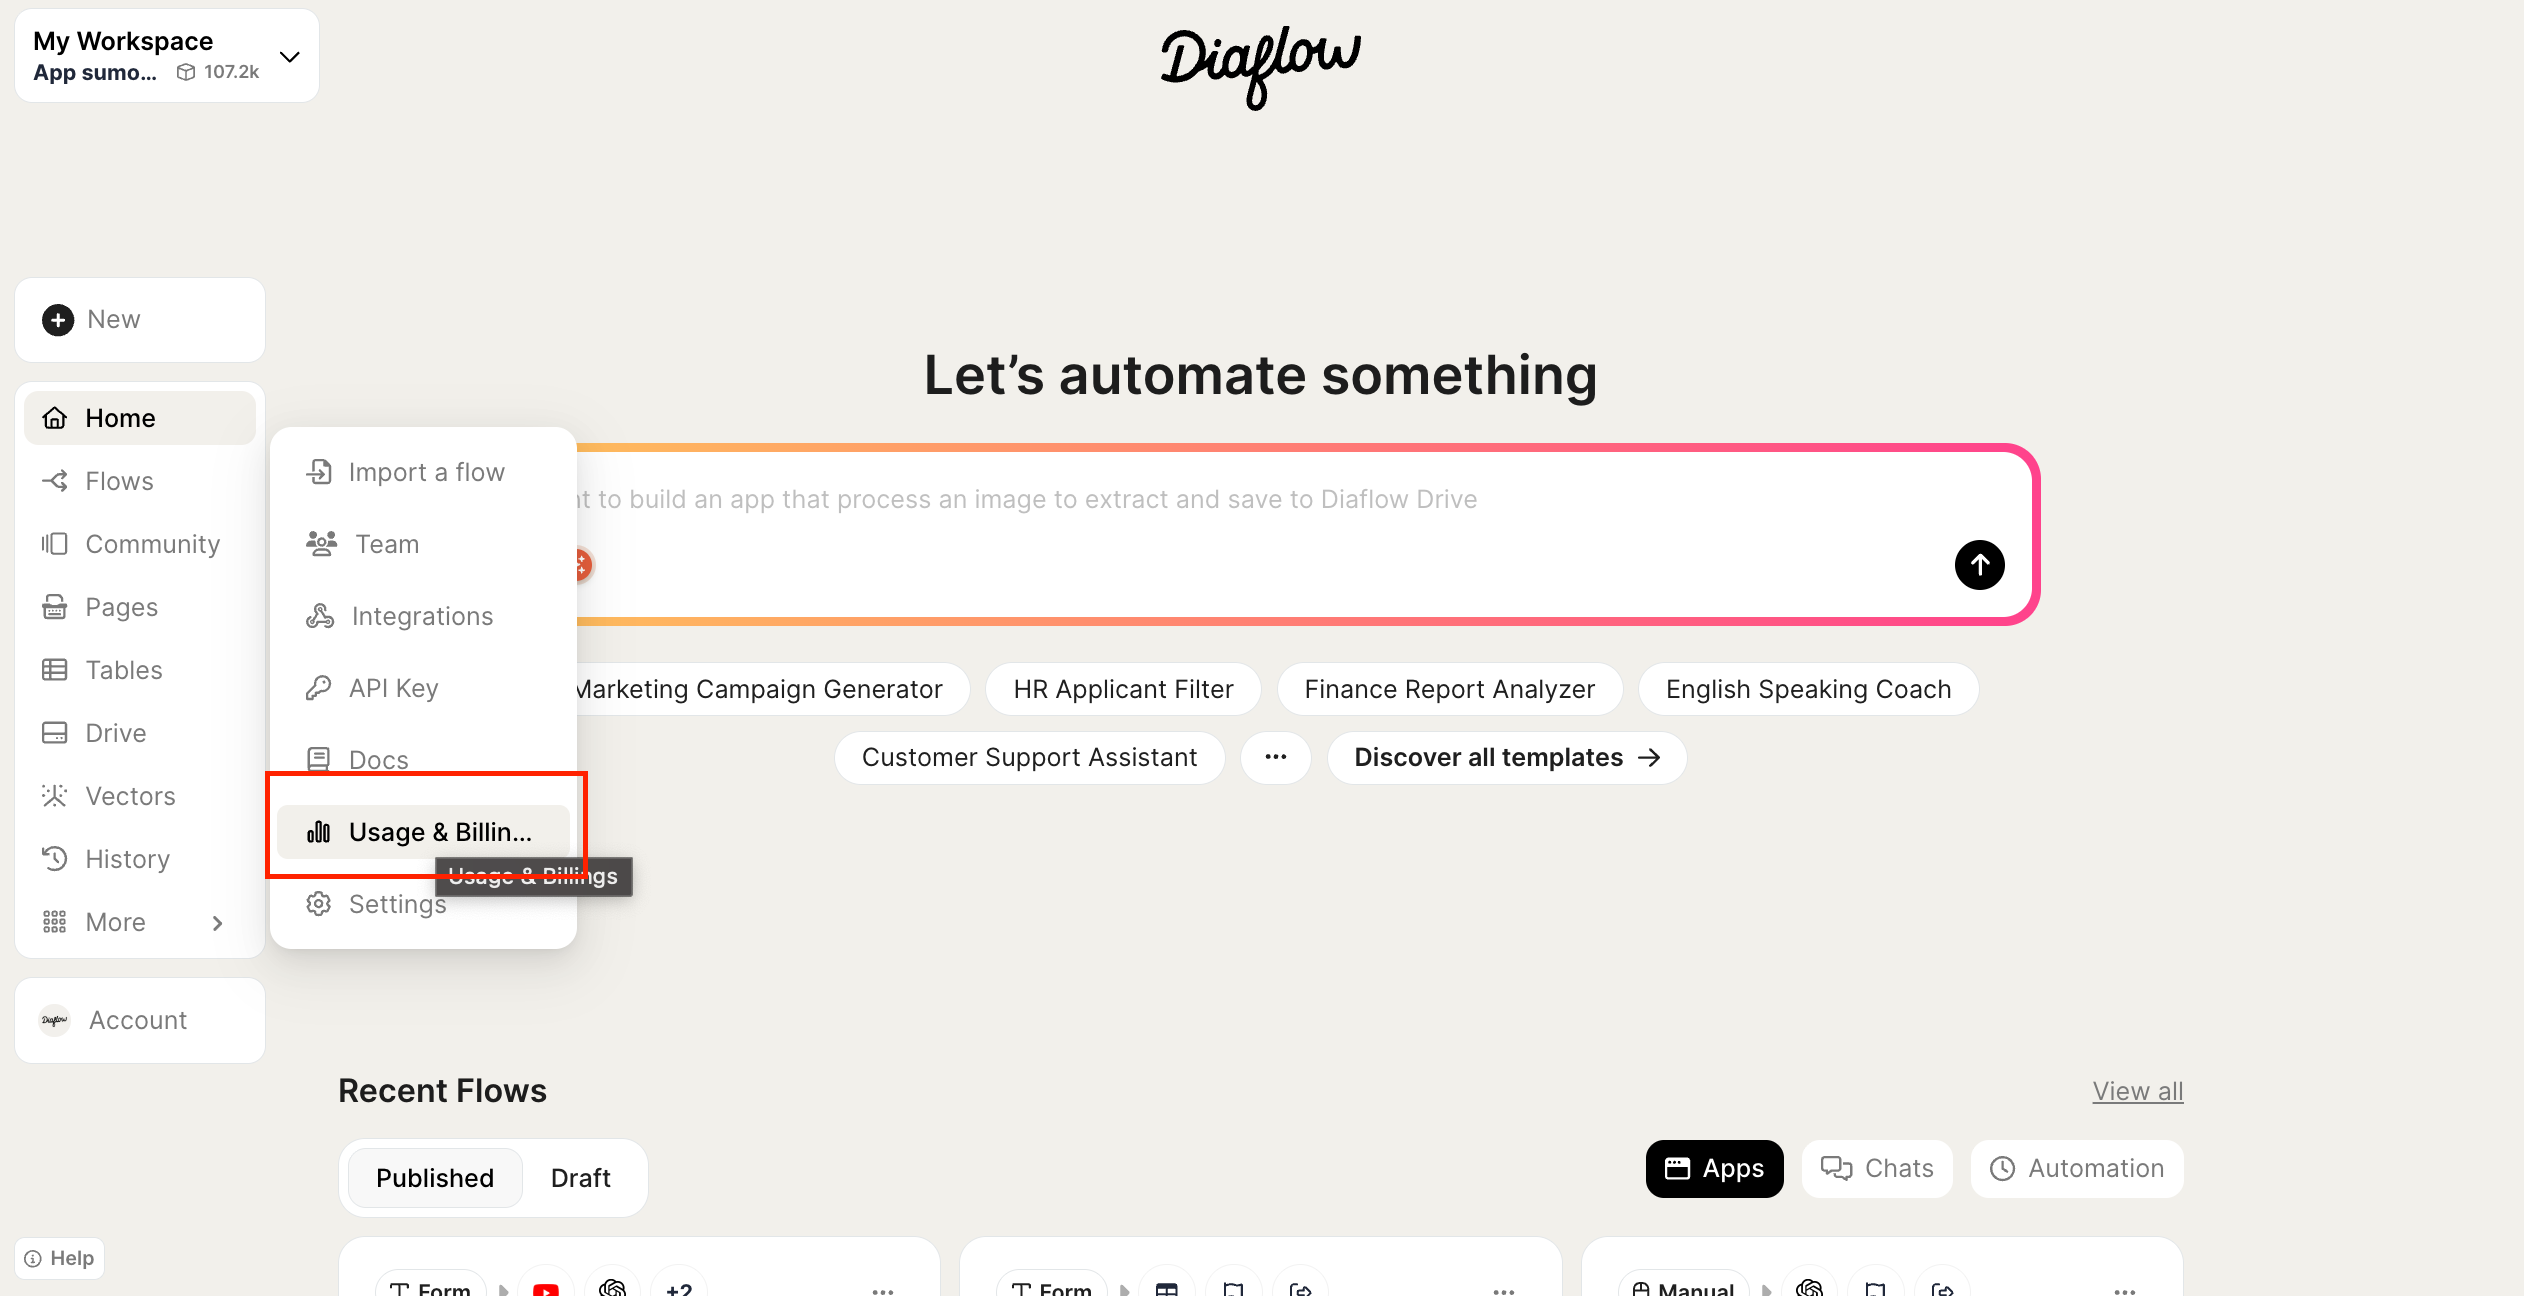This screenshot has width=2524, height=1296.
Task: Open Vectors in the sidebar
Action: click(130, 796)
